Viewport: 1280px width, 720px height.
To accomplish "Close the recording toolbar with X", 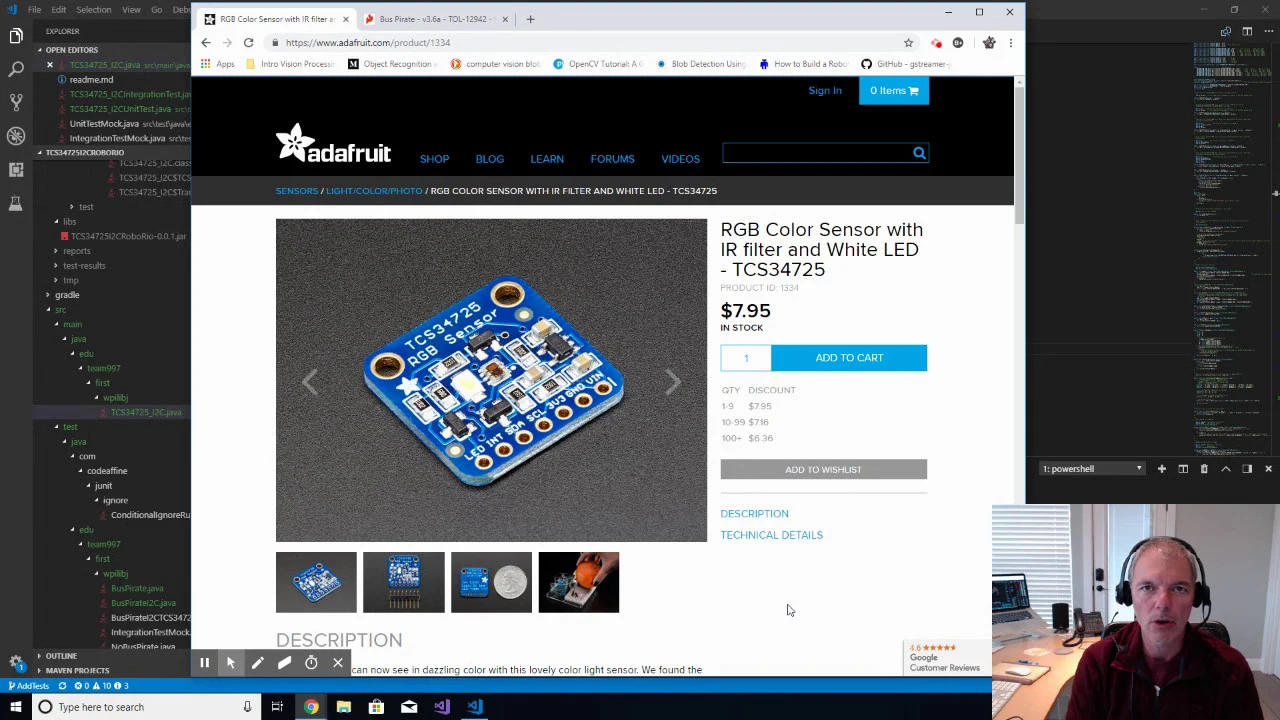I will [338, 663].
